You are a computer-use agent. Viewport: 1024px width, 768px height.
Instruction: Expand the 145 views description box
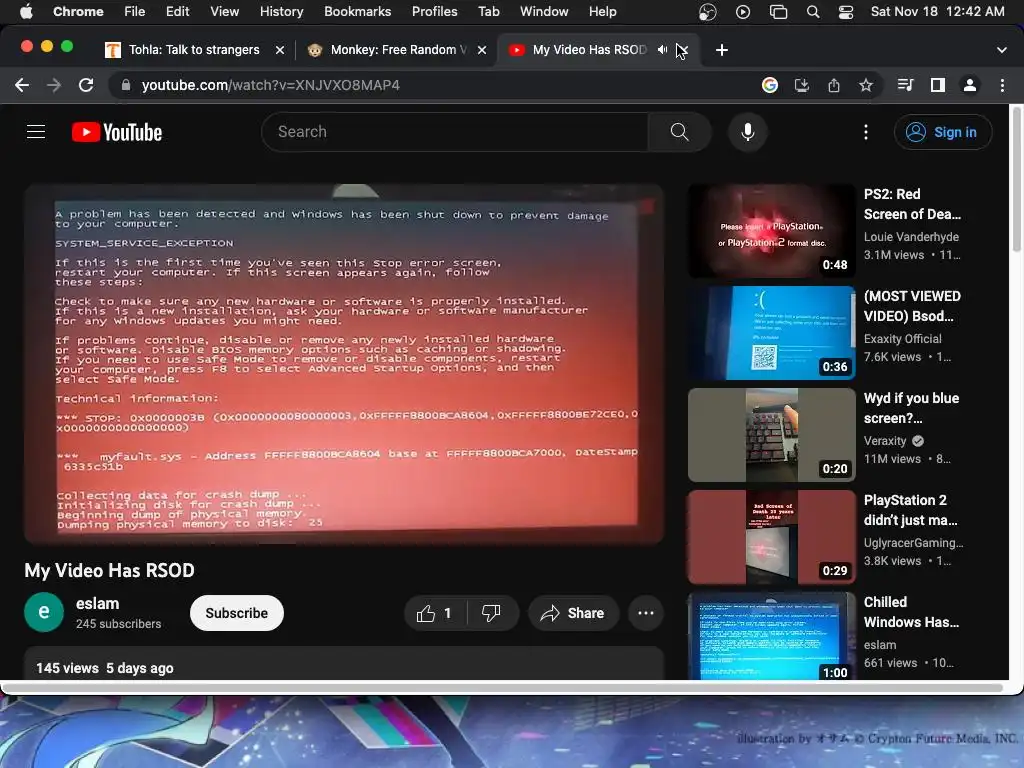344,664
